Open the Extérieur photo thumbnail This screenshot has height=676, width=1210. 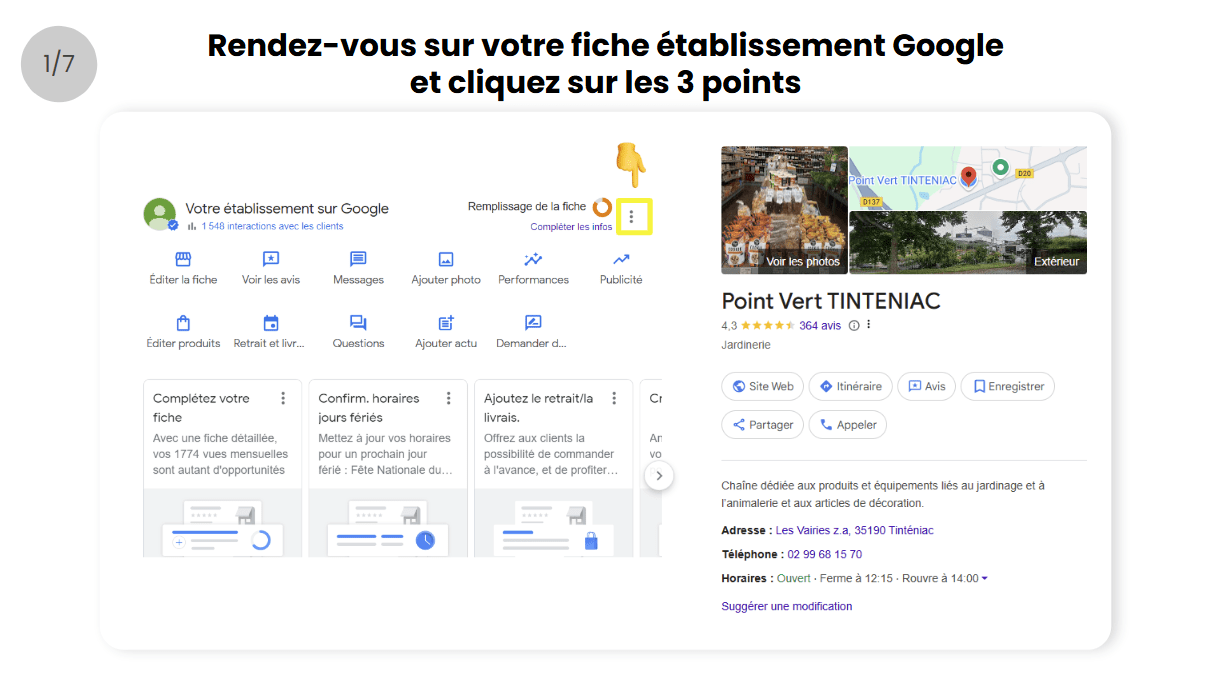[x=968, y=243]
